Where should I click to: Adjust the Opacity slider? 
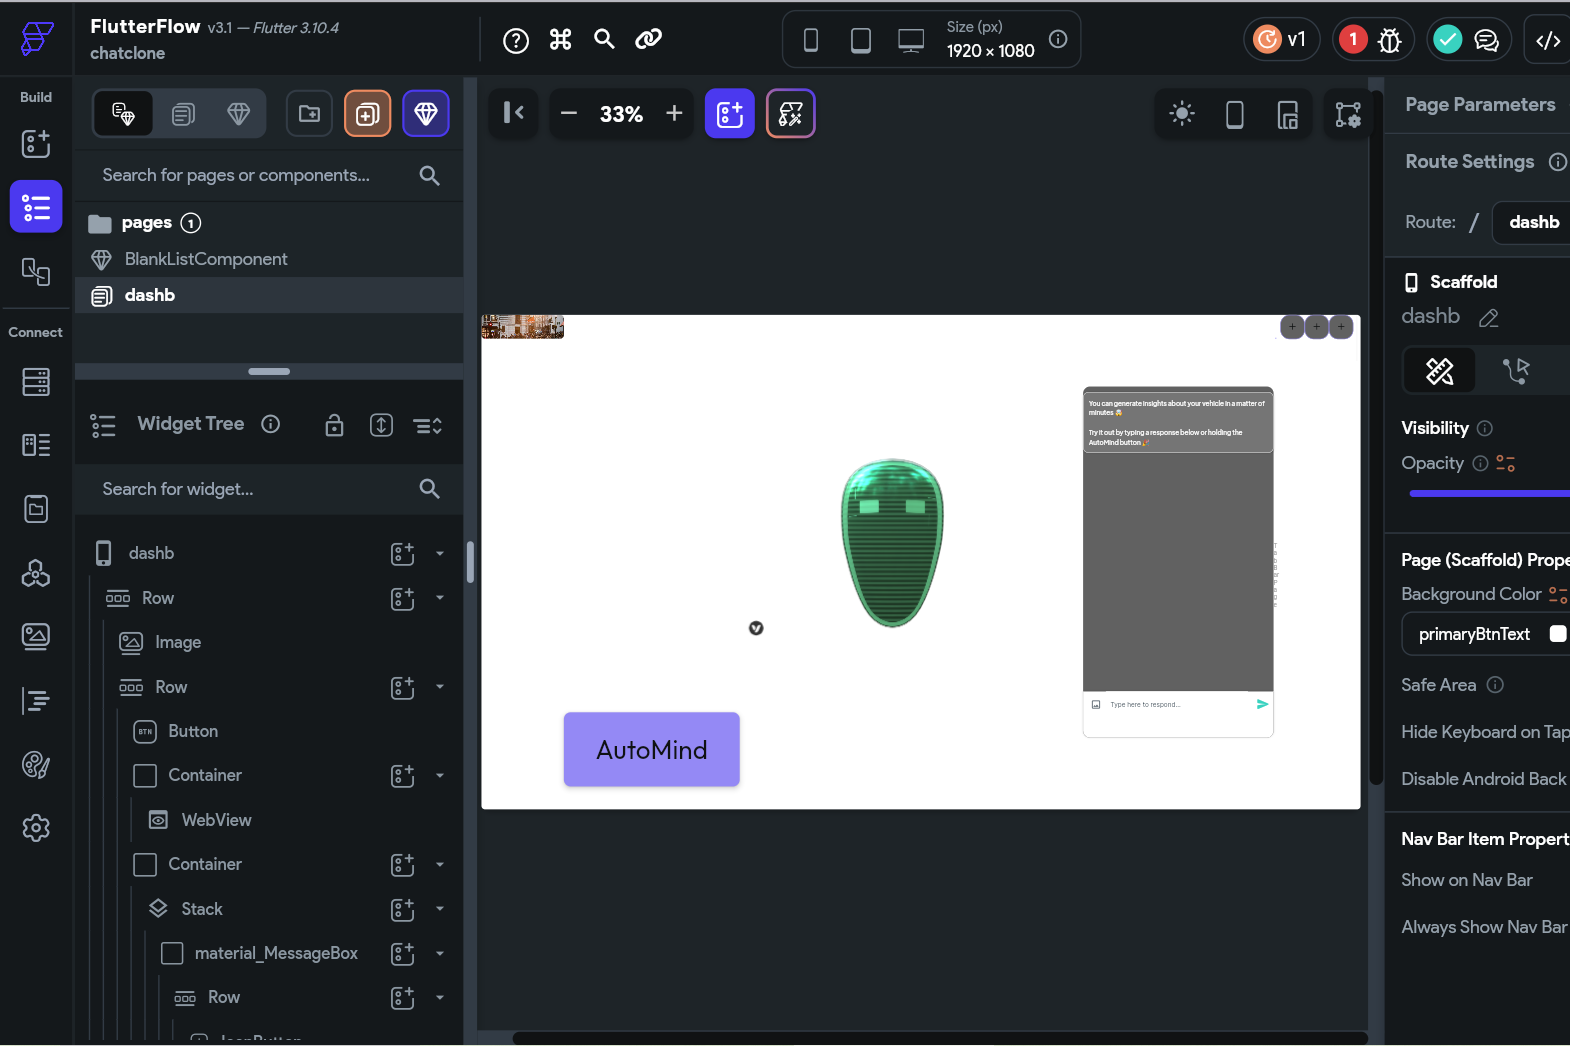1490,493
